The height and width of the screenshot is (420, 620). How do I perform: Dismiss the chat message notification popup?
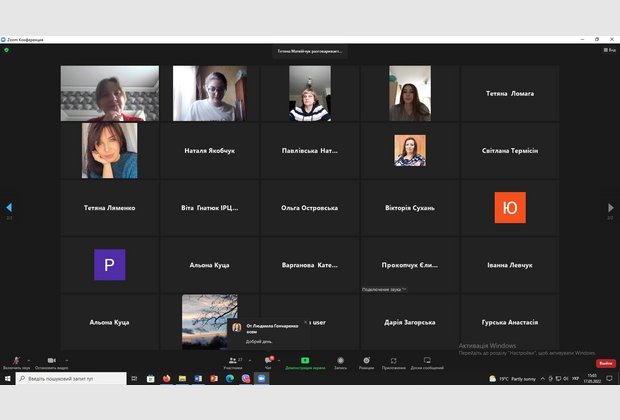click(305, 322)
